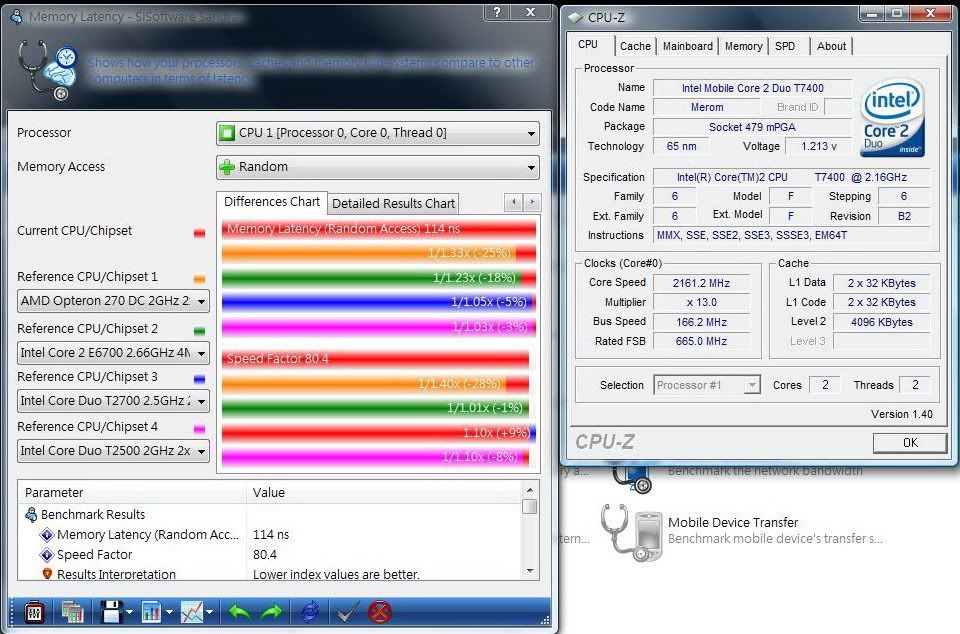This screenshot has height=634, width=960.
Task: Click the chart tab scroll-left arrow
Action: tap(514, 202)
